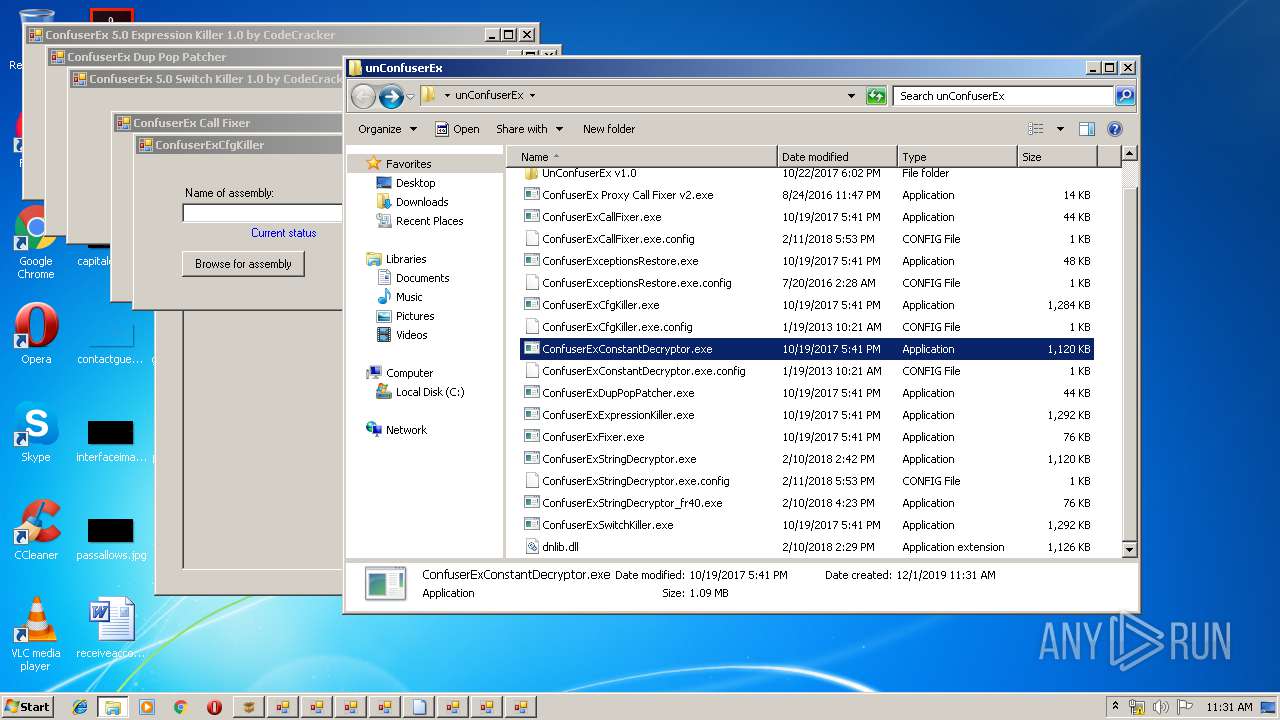Open the Share with dropdown

point(529,129)
